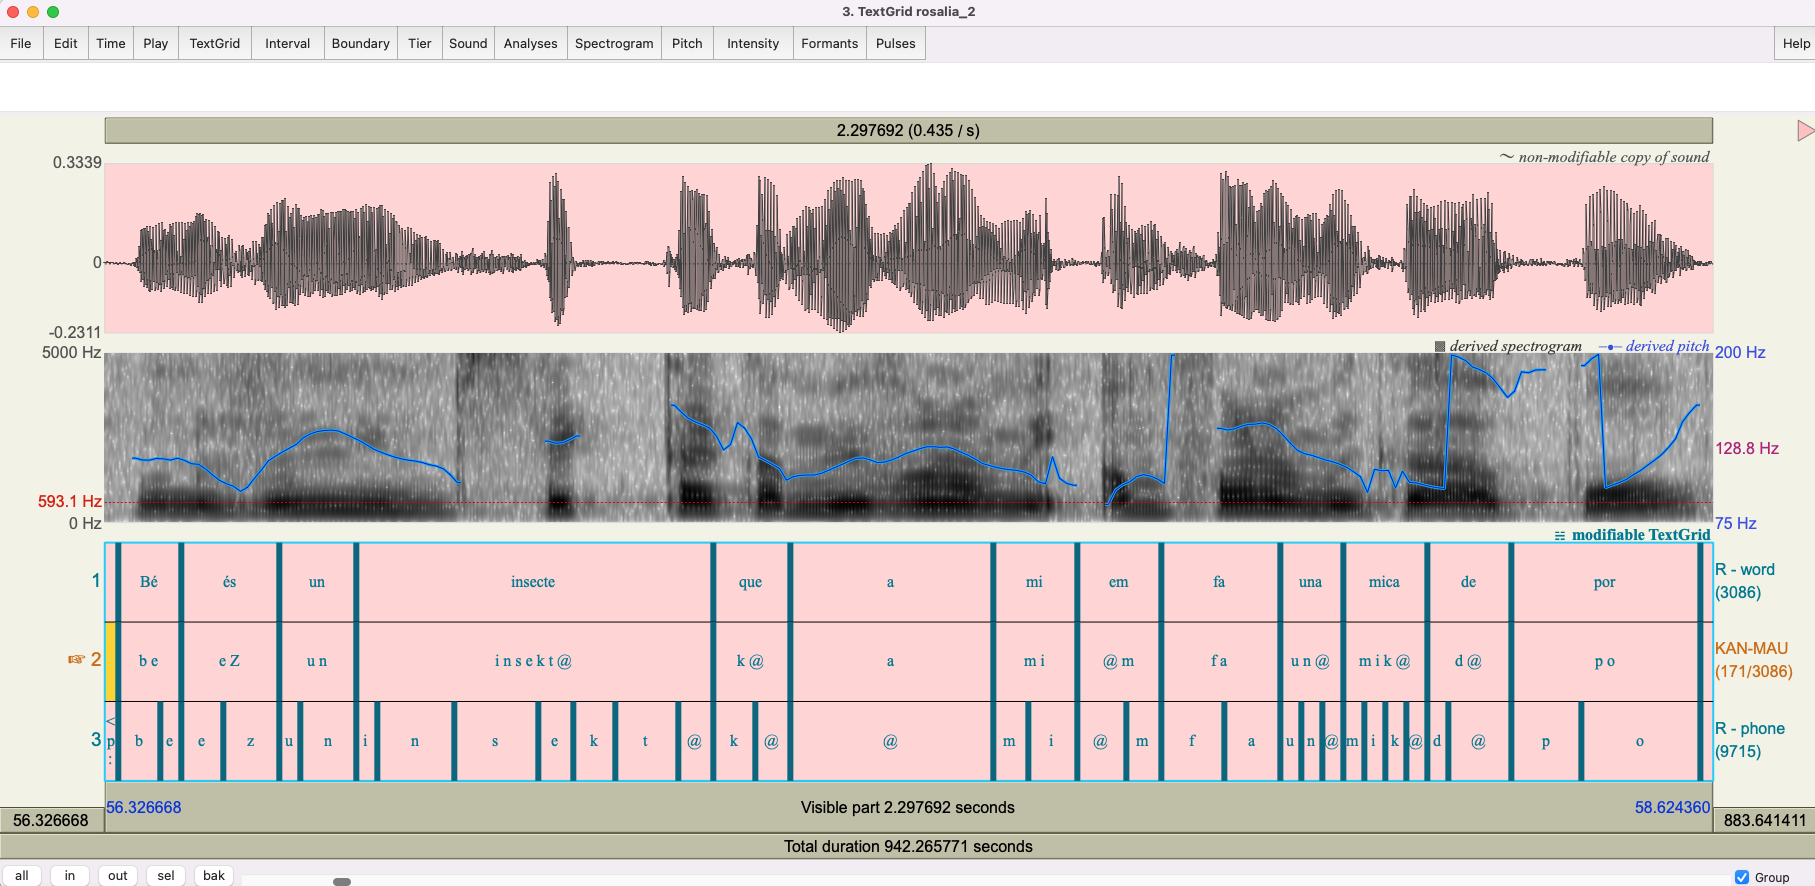
Task: Open the Spectrogram menu
Action: click(x=614, y=44)
